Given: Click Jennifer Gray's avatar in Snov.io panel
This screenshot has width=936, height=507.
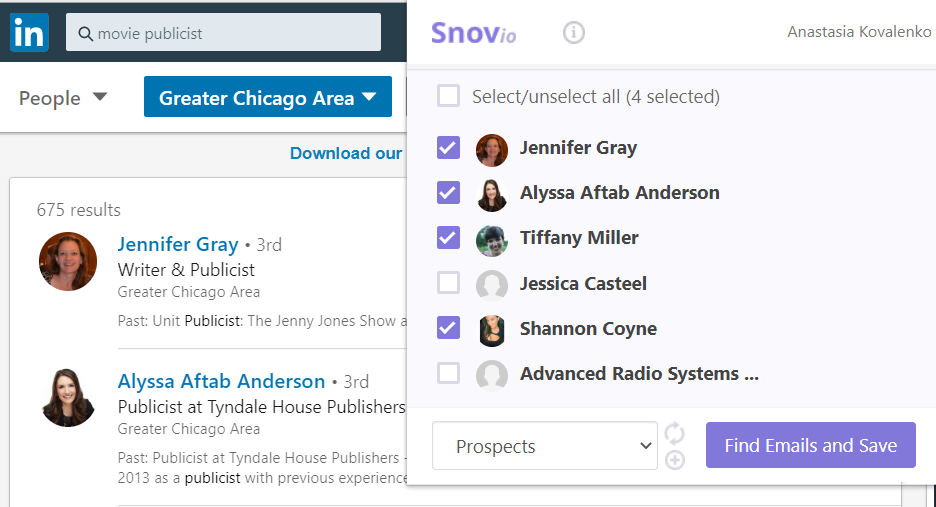Looking at the screenshot, I should pyautogui.click(x=492, y=150).
